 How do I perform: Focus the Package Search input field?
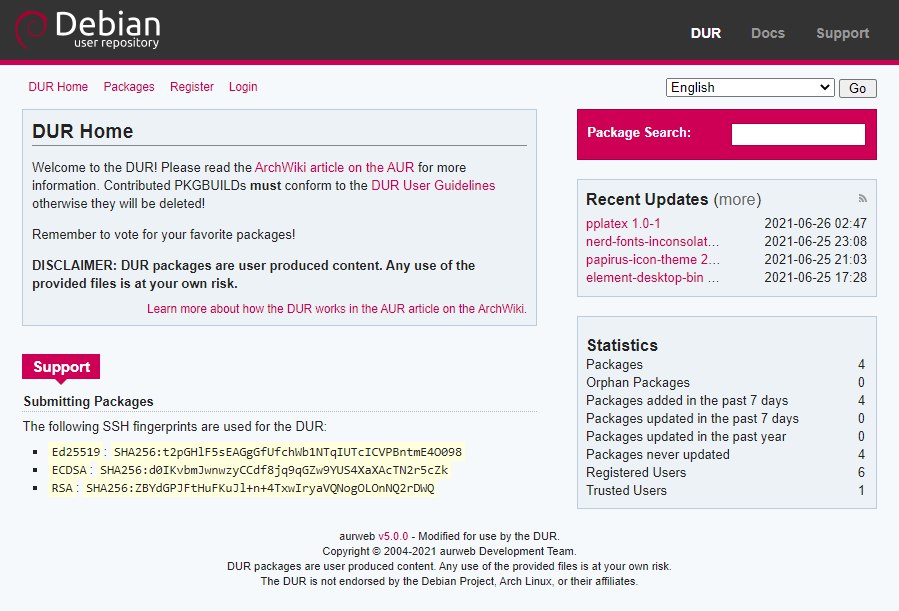(798, 134)
